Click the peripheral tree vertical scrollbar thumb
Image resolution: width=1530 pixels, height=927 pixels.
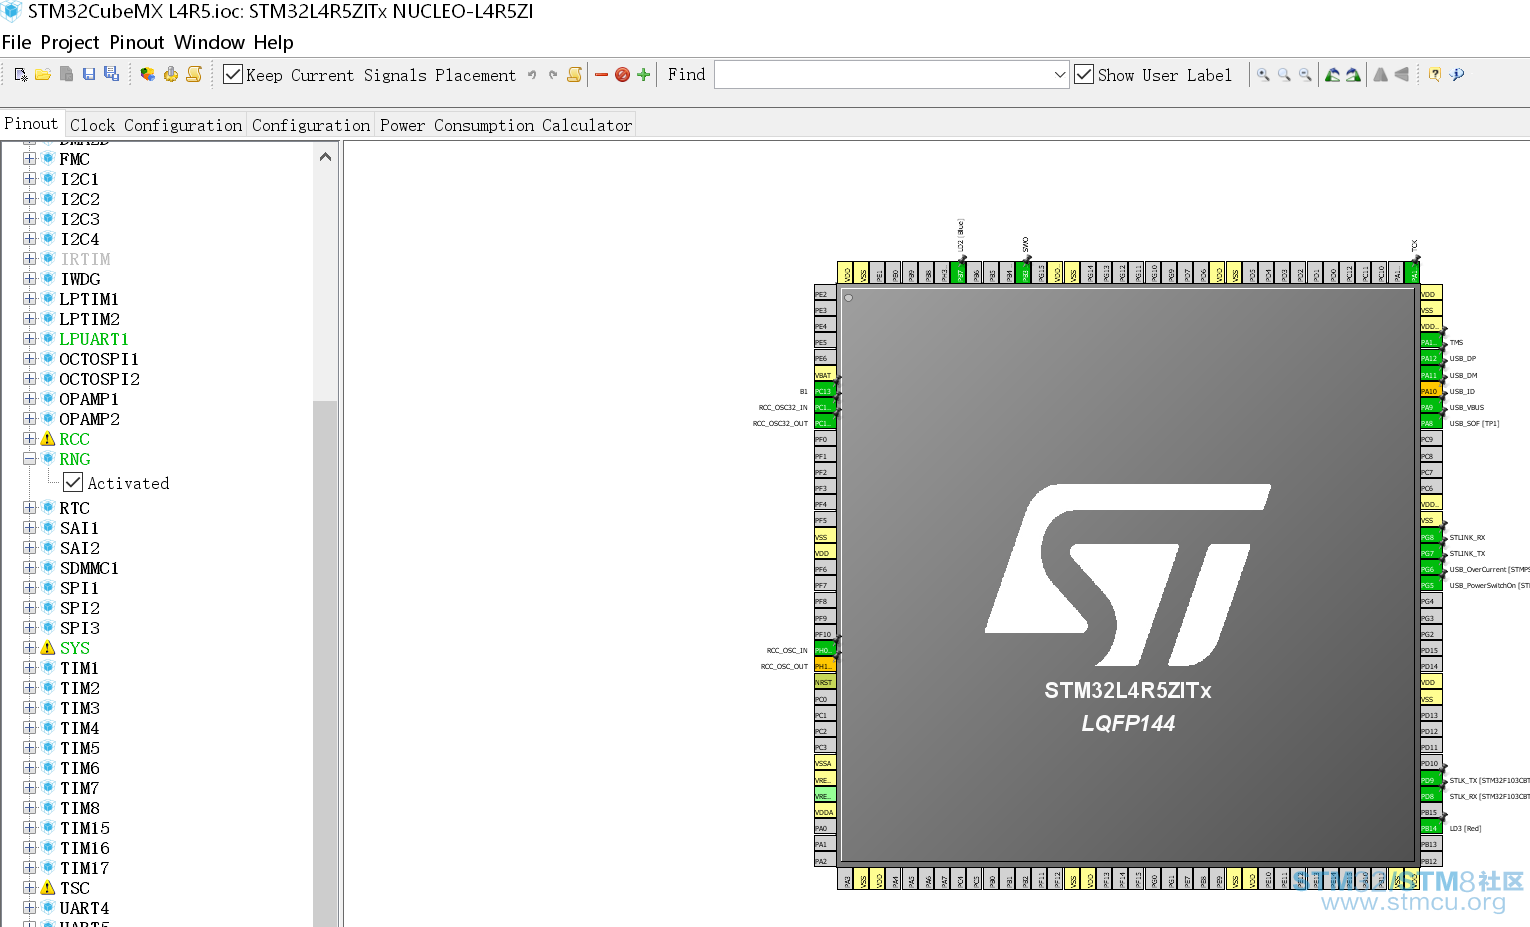point(325,662)
